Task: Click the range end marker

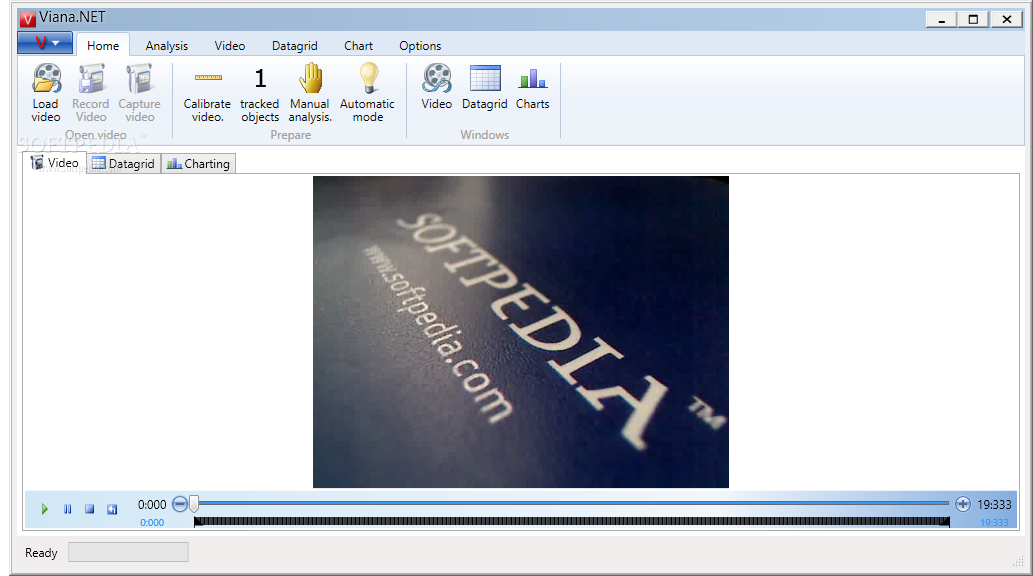Action: (x=945, y=522)
